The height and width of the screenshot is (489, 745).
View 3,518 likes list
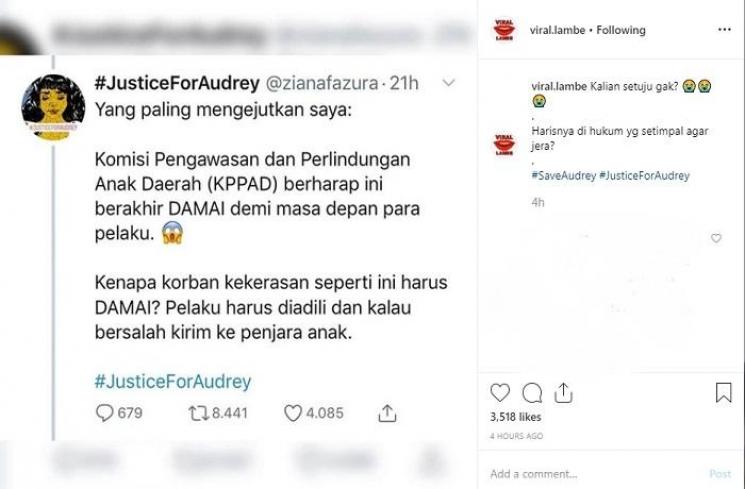click(516, 417)
